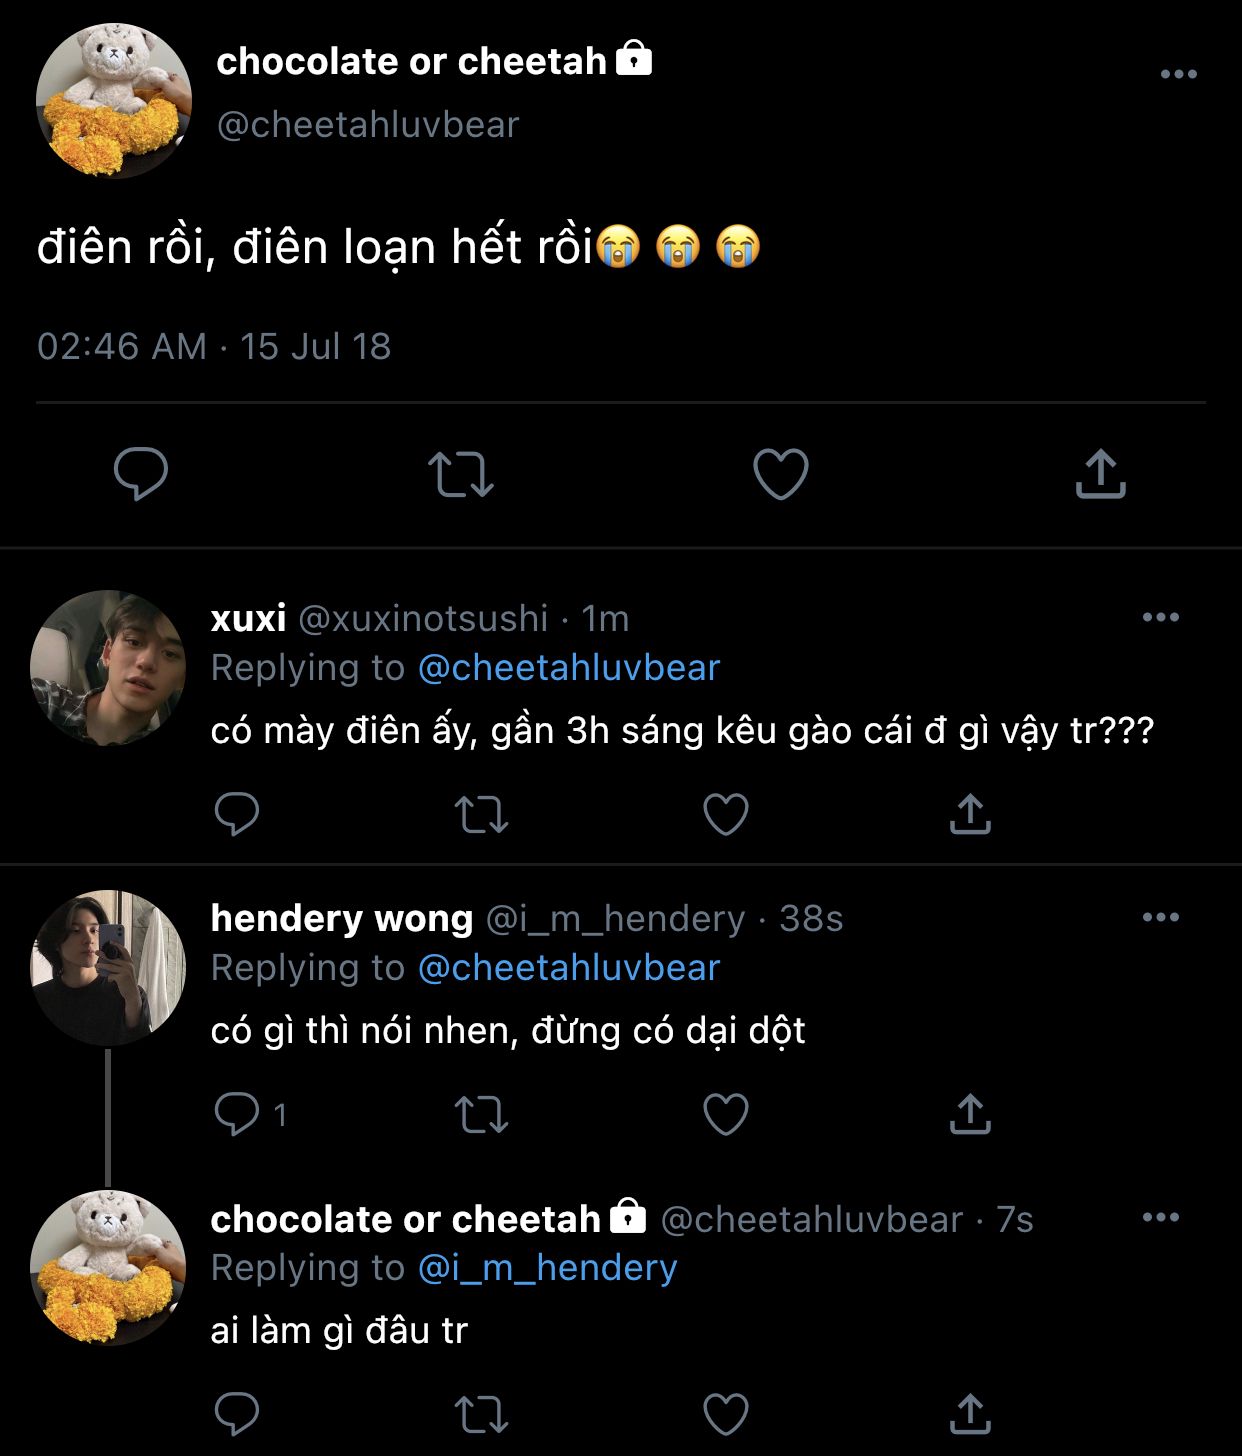Open more options on xuxi's reply
The width and height of the screenshot is (1242, 1456).
coord(1160,617)
